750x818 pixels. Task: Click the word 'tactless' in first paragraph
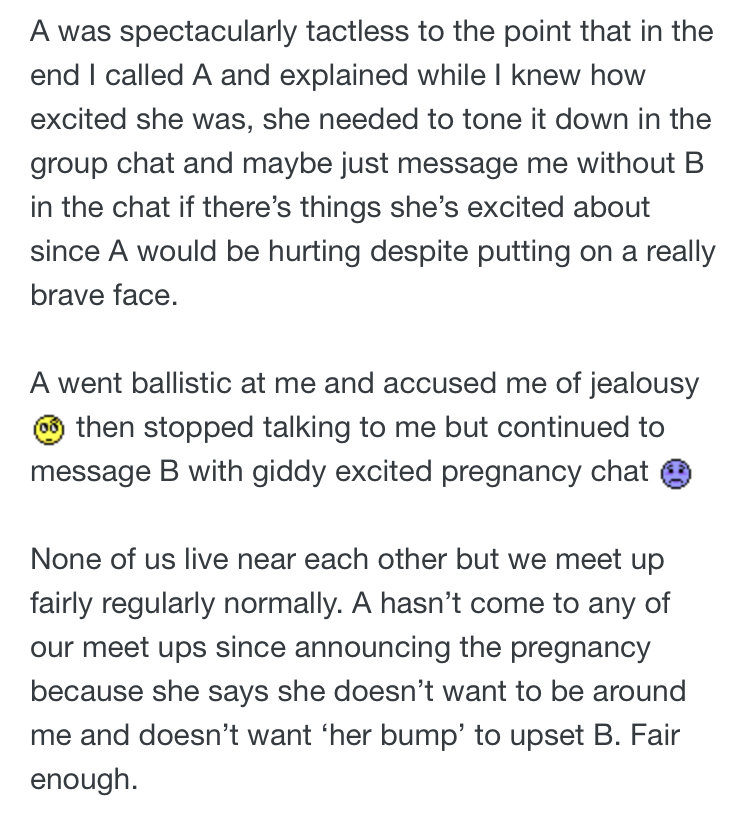pos(357,31)
